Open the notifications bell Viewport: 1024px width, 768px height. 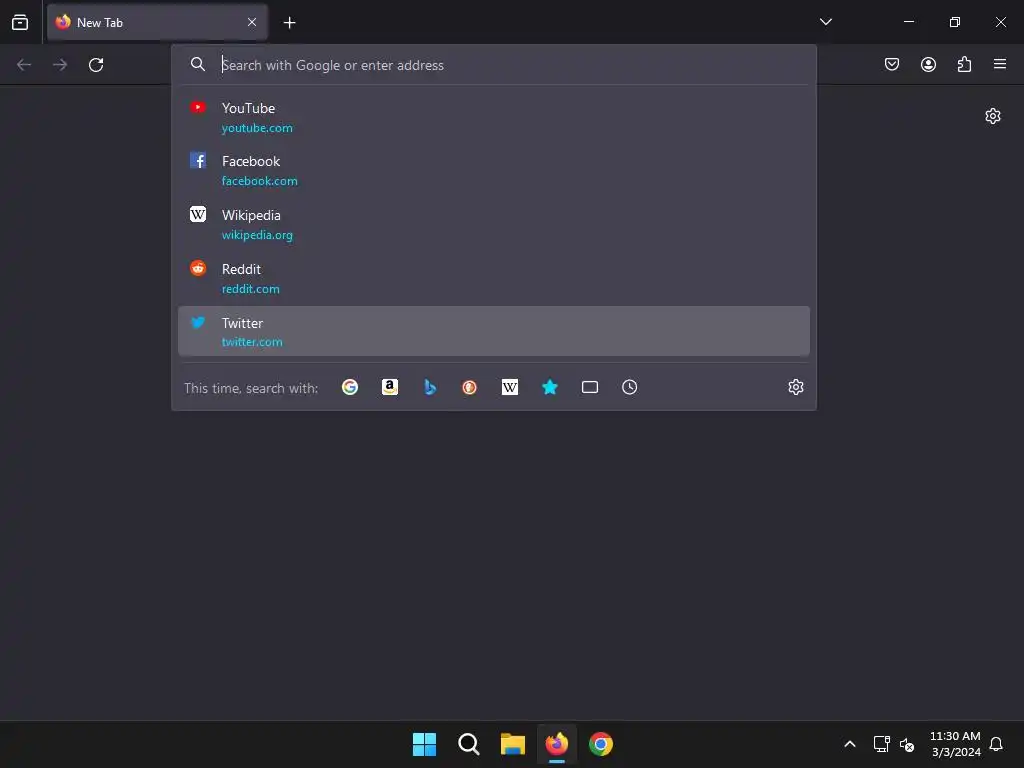point(997,744)
